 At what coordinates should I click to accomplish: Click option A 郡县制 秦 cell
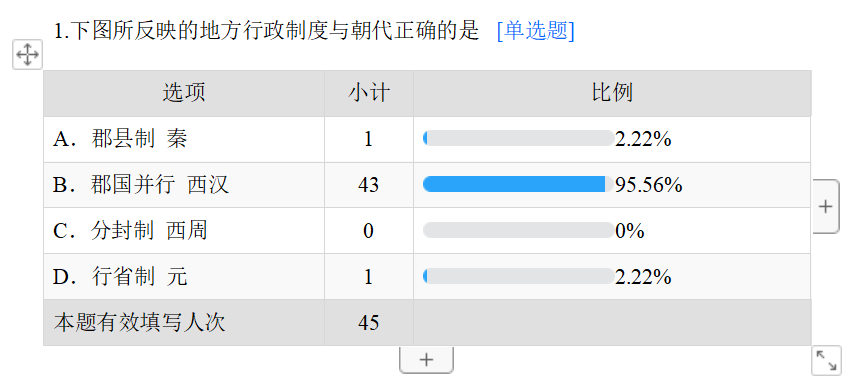[184, 139]
